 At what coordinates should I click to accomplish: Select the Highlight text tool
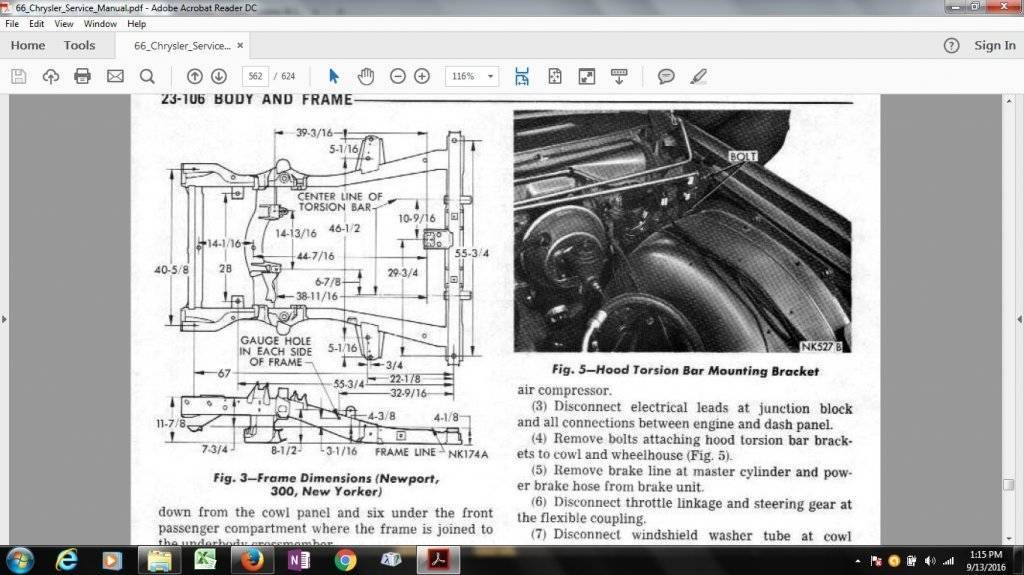point(698,76)
